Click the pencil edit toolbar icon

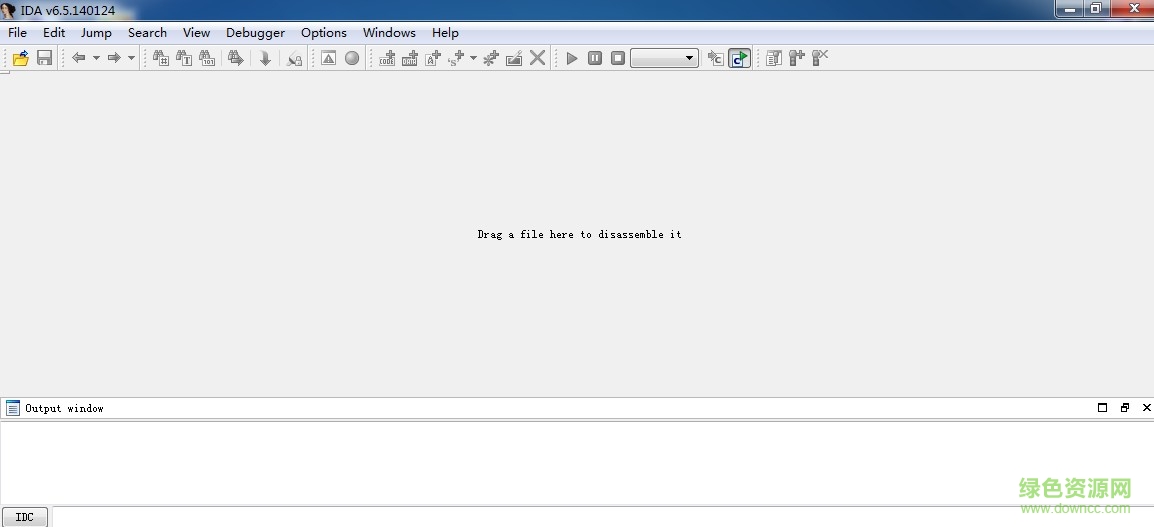(x=514, y=57)
